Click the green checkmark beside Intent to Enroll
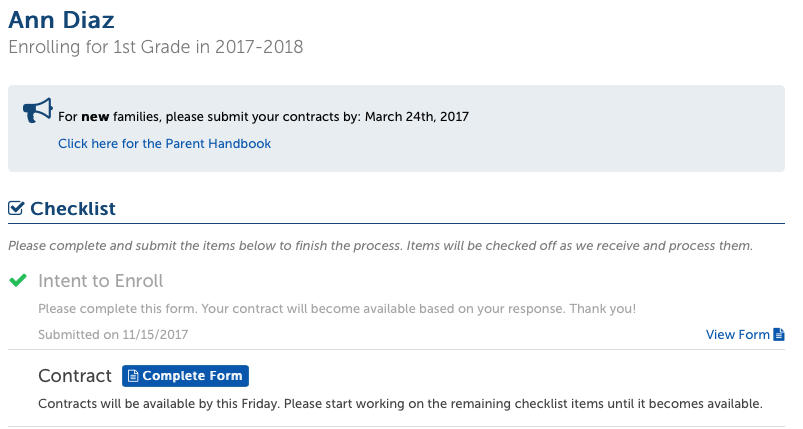Screen dimensions: 803x429 pyautogui.click(x=18, y=280)
